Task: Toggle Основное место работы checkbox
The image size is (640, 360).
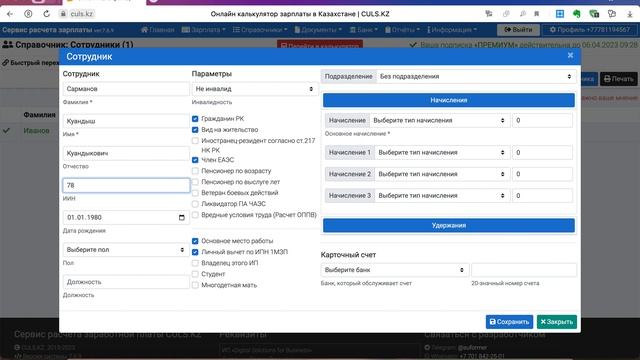Action: pos(195,241)
